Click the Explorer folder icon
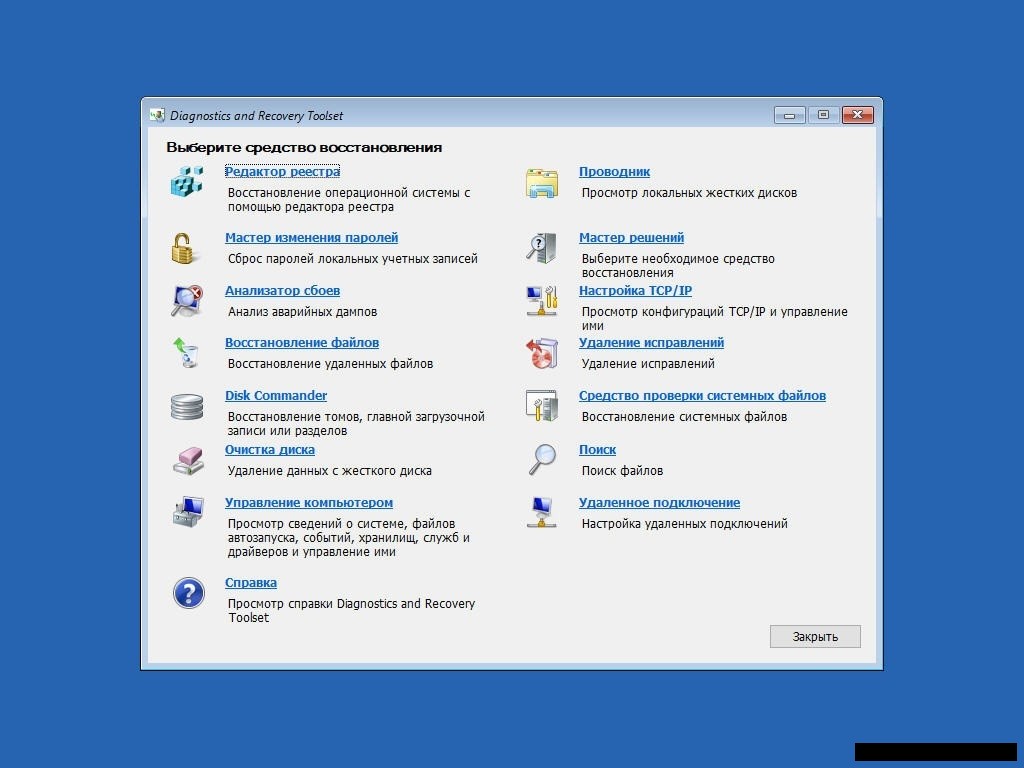This screenshot has height=768, width=1024. [x=542, y=183]
